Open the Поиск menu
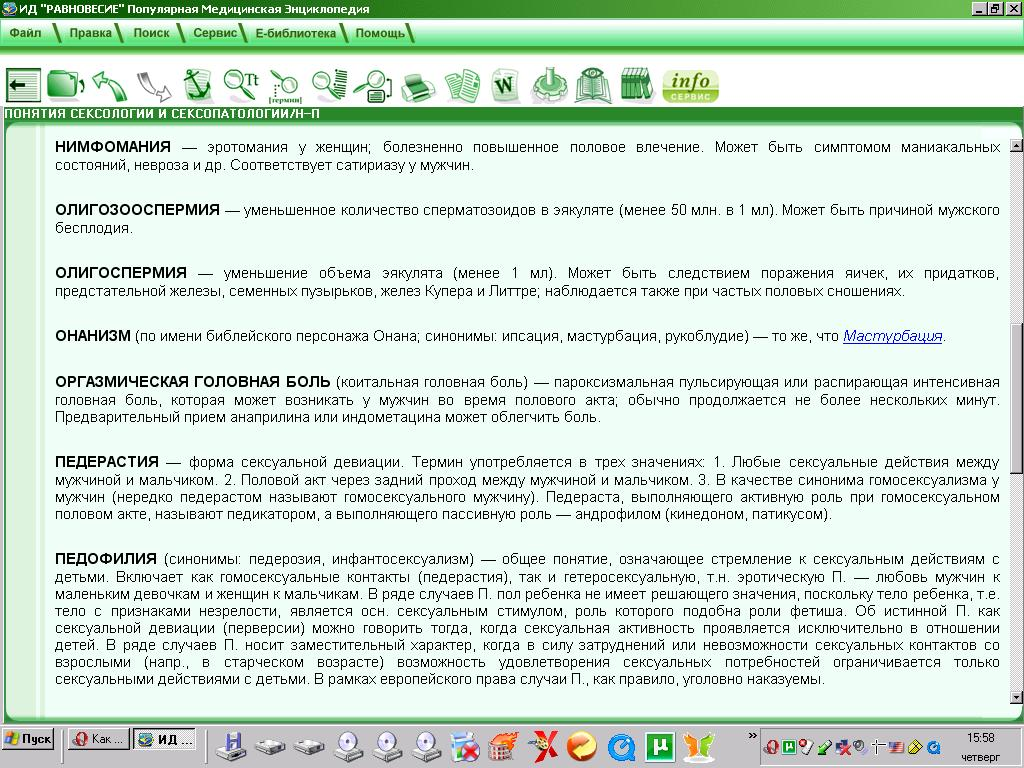Screen dimensions: 1024x768 pyautogui.click(x=150, y=31)
